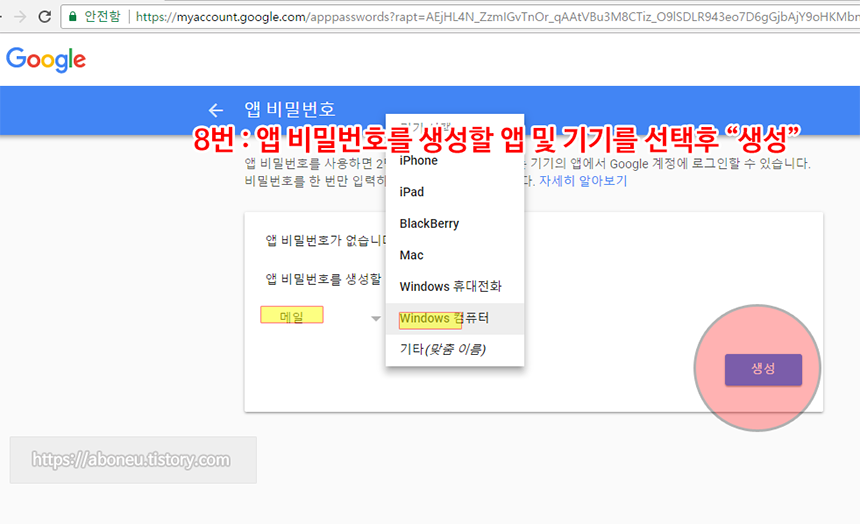The height and width of the screenshot is (524, 860).
Task: Choose iPhone from the device list
Action: tap(455, 161)
